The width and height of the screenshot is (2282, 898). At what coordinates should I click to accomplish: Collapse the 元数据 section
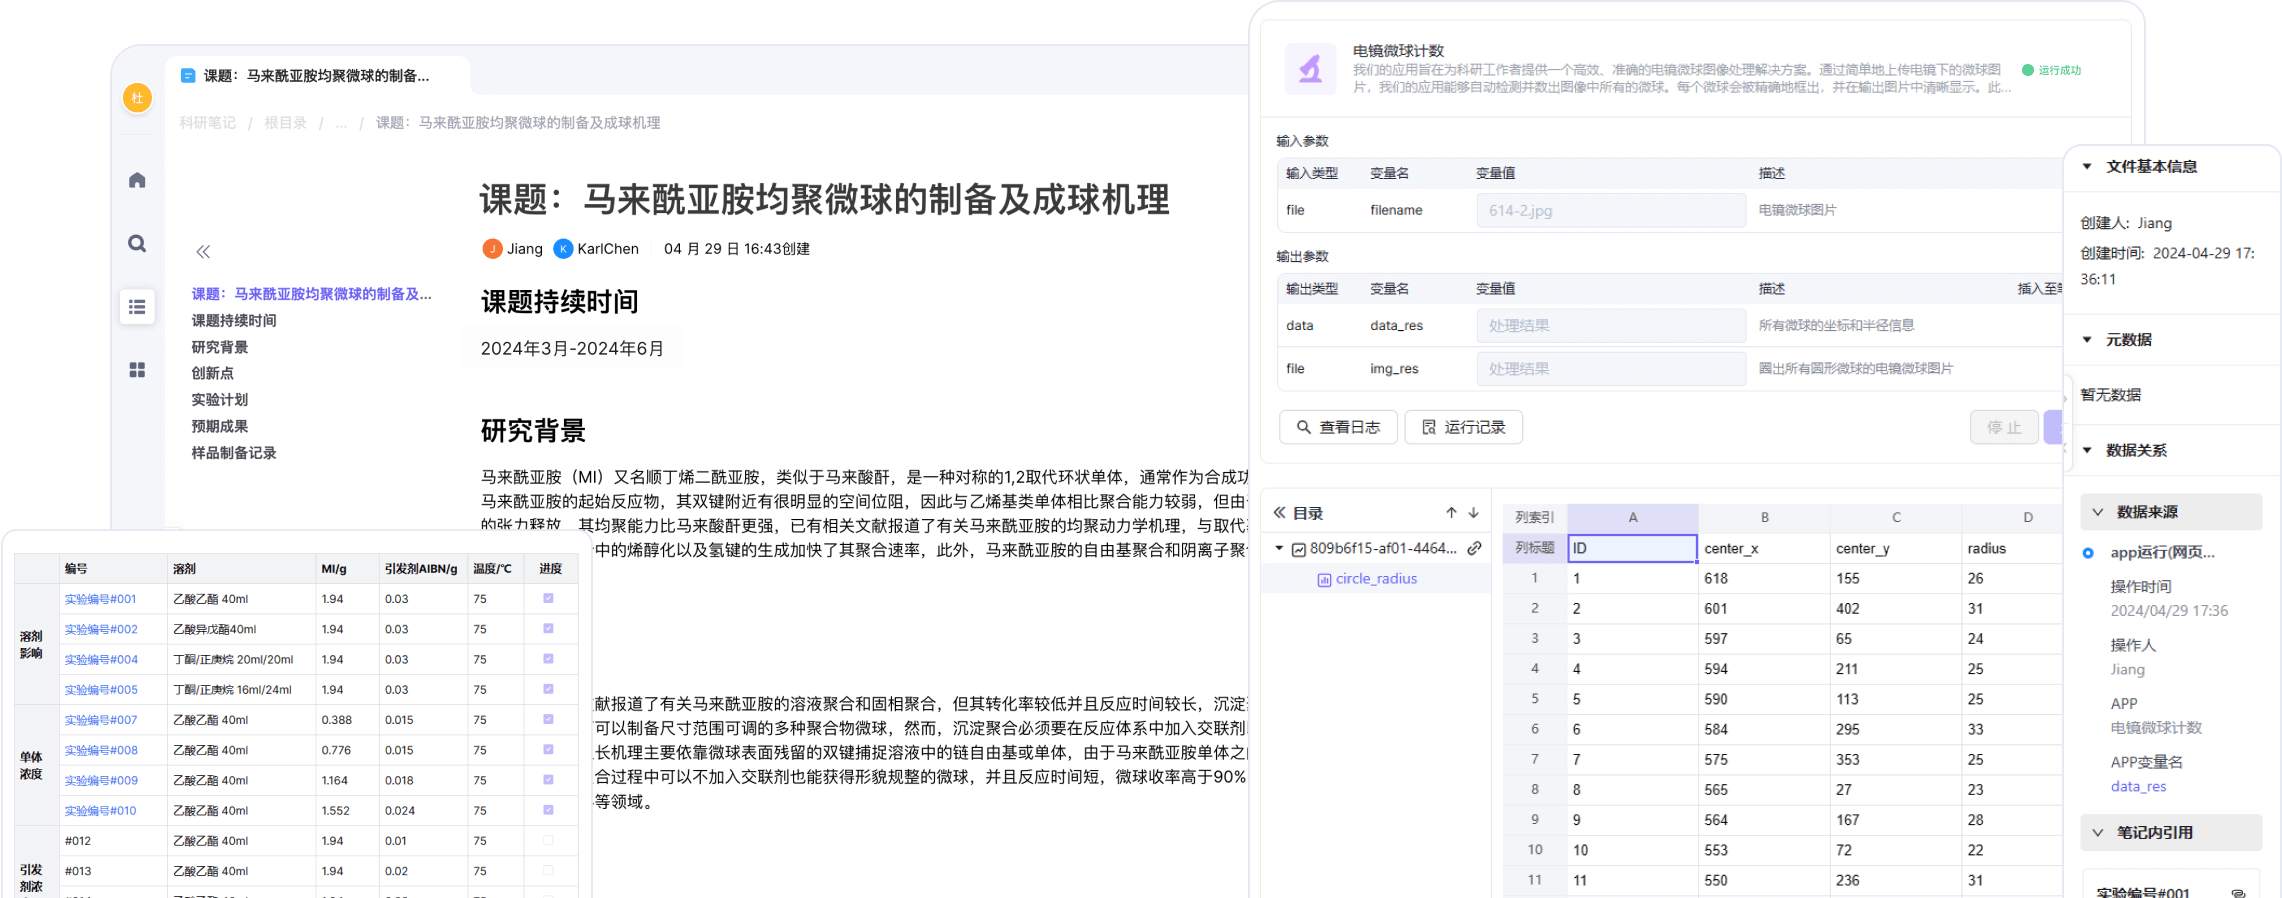(2087, 340)
